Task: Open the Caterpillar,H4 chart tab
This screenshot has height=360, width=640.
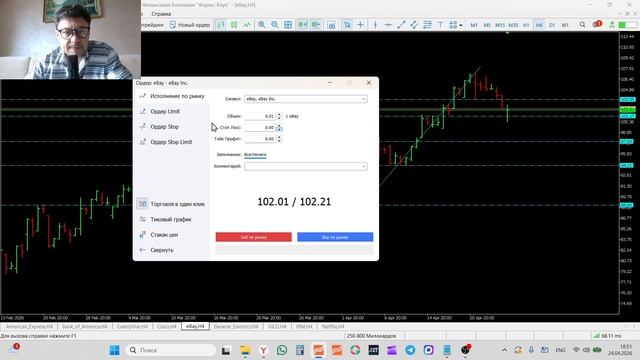Action: [x=132, y=327]
